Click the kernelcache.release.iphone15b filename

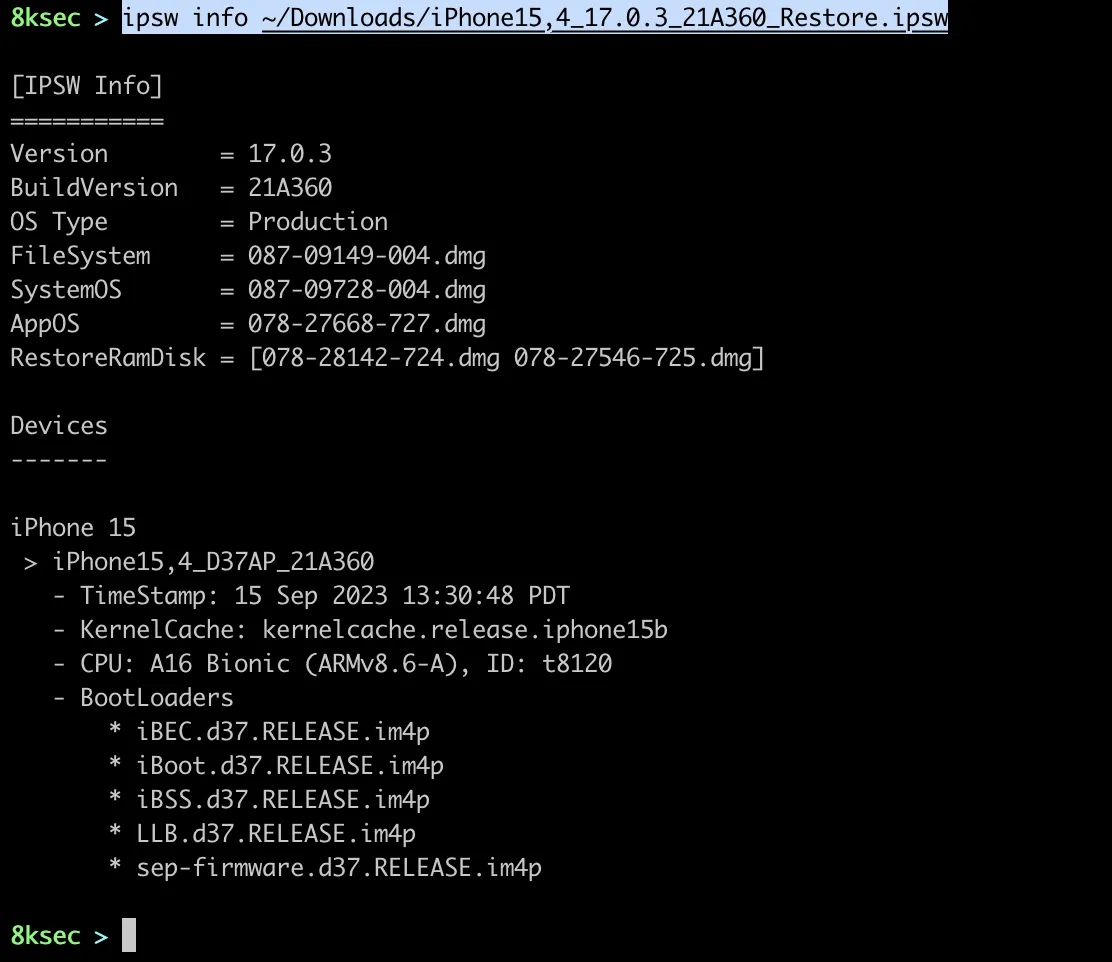[465, 630]
